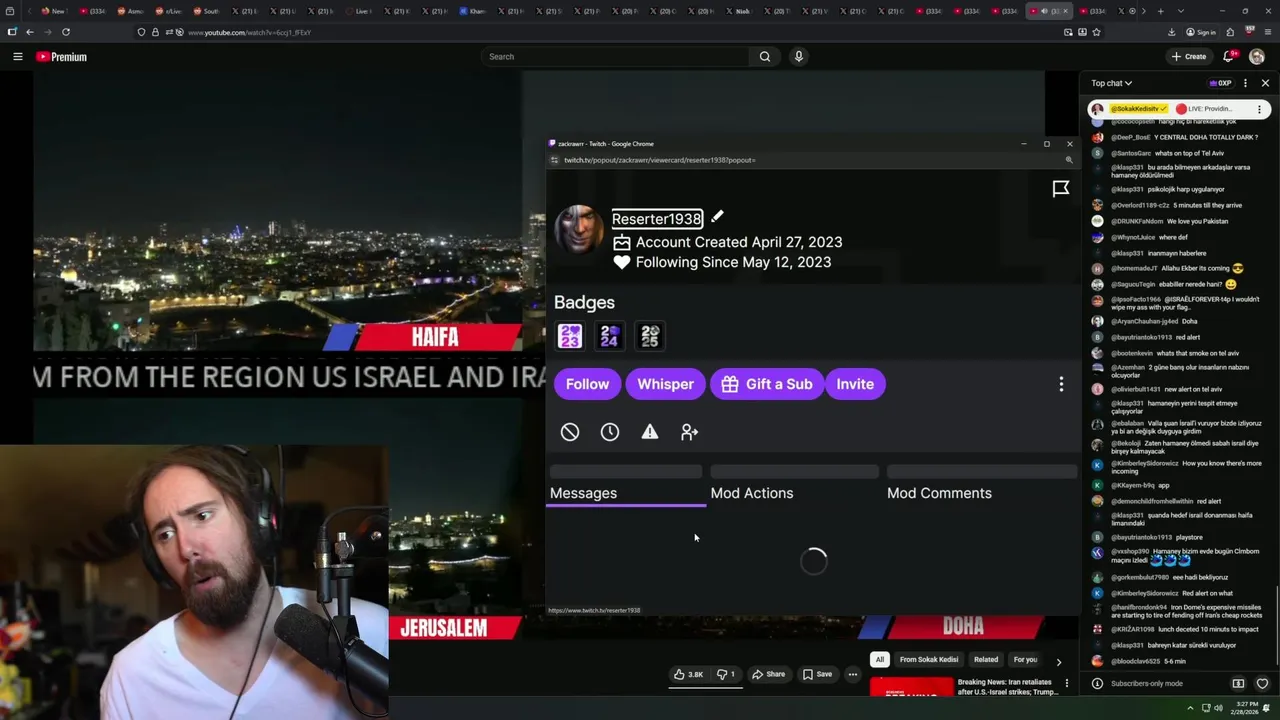Click the YouTube Premium logo
1280x720 pixels.
click(x=62, y=57)
